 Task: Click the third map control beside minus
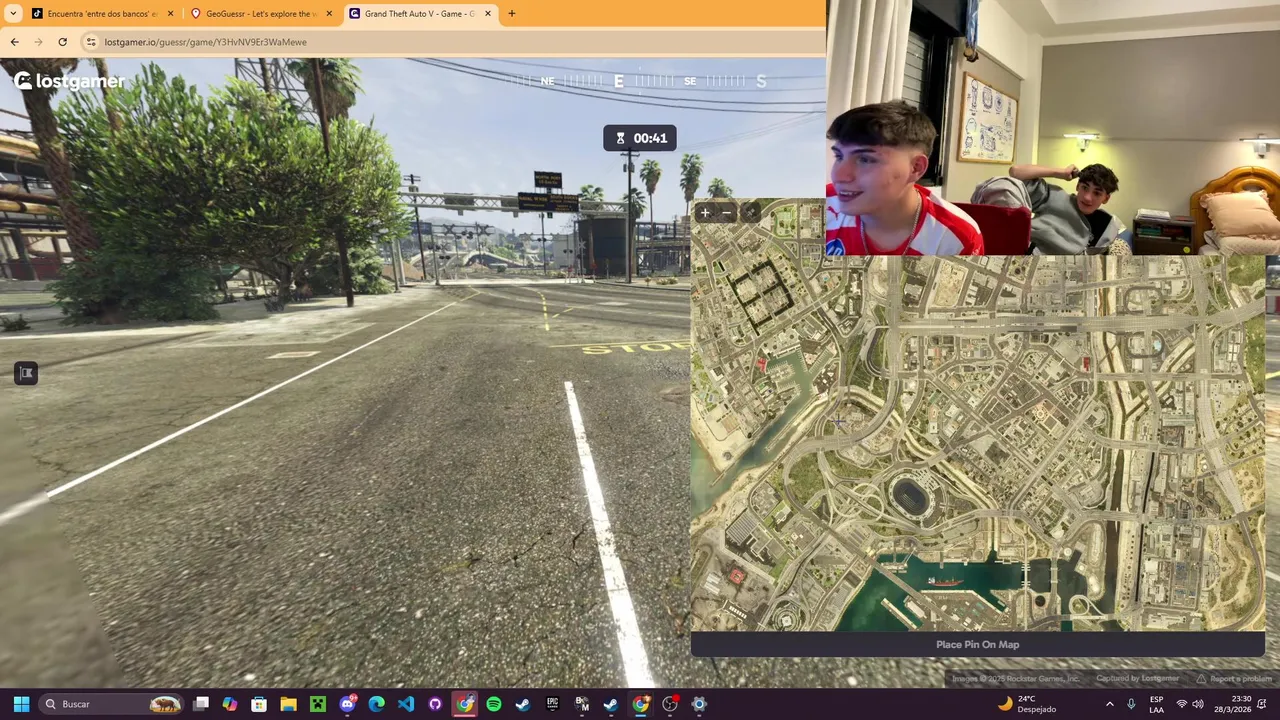point(750,213)
